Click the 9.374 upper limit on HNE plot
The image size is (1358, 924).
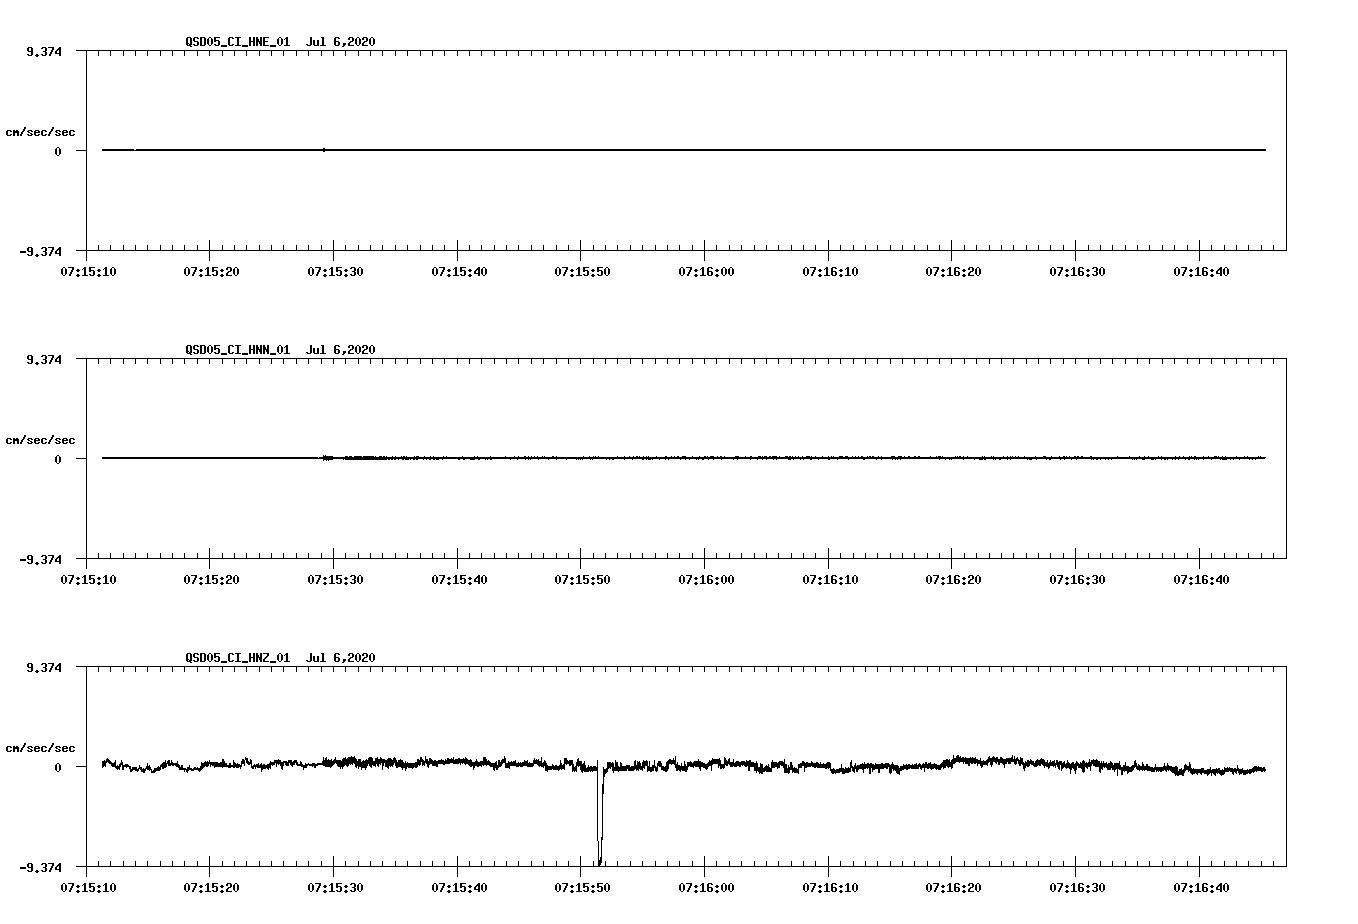(44, 51)
